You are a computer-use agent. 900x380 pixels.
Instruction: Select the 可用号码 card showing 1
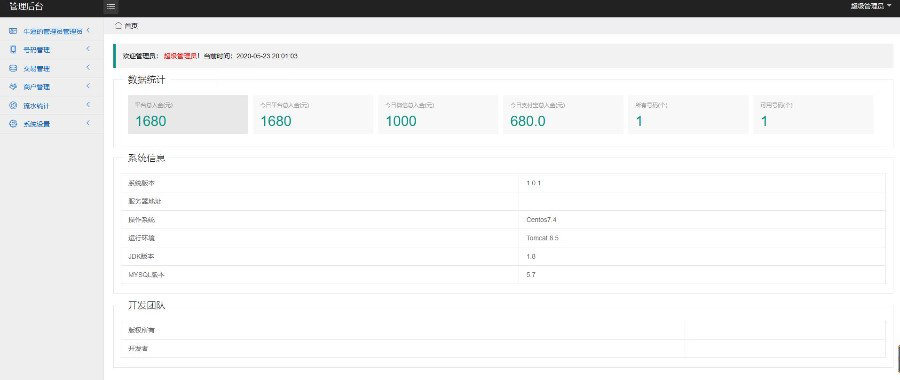click(x=813, y=114)
